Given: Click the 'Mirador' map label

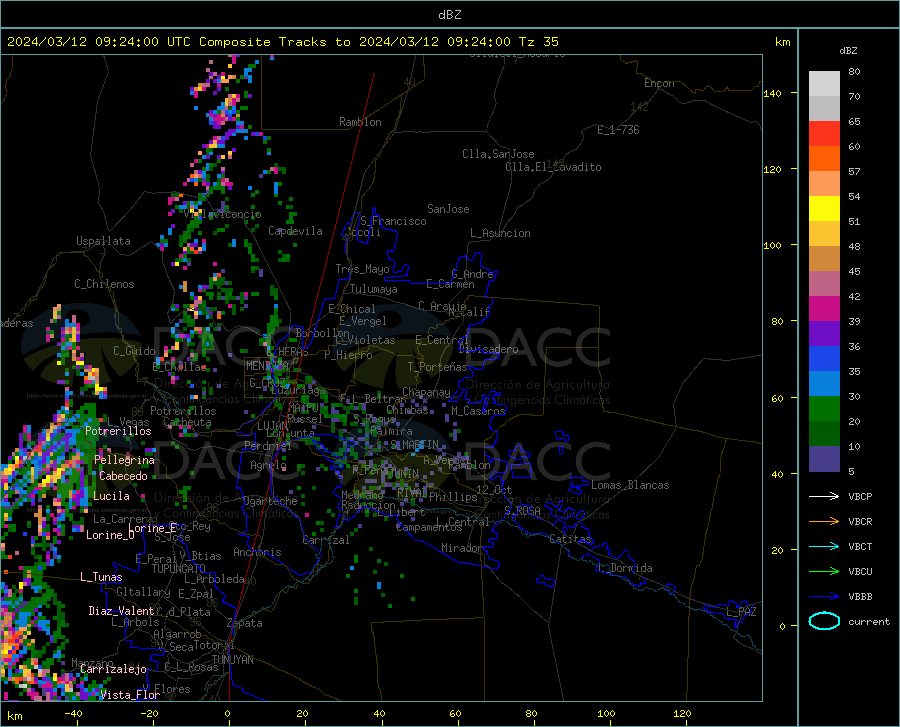Looking at the screenshot, I should (462, 548).
